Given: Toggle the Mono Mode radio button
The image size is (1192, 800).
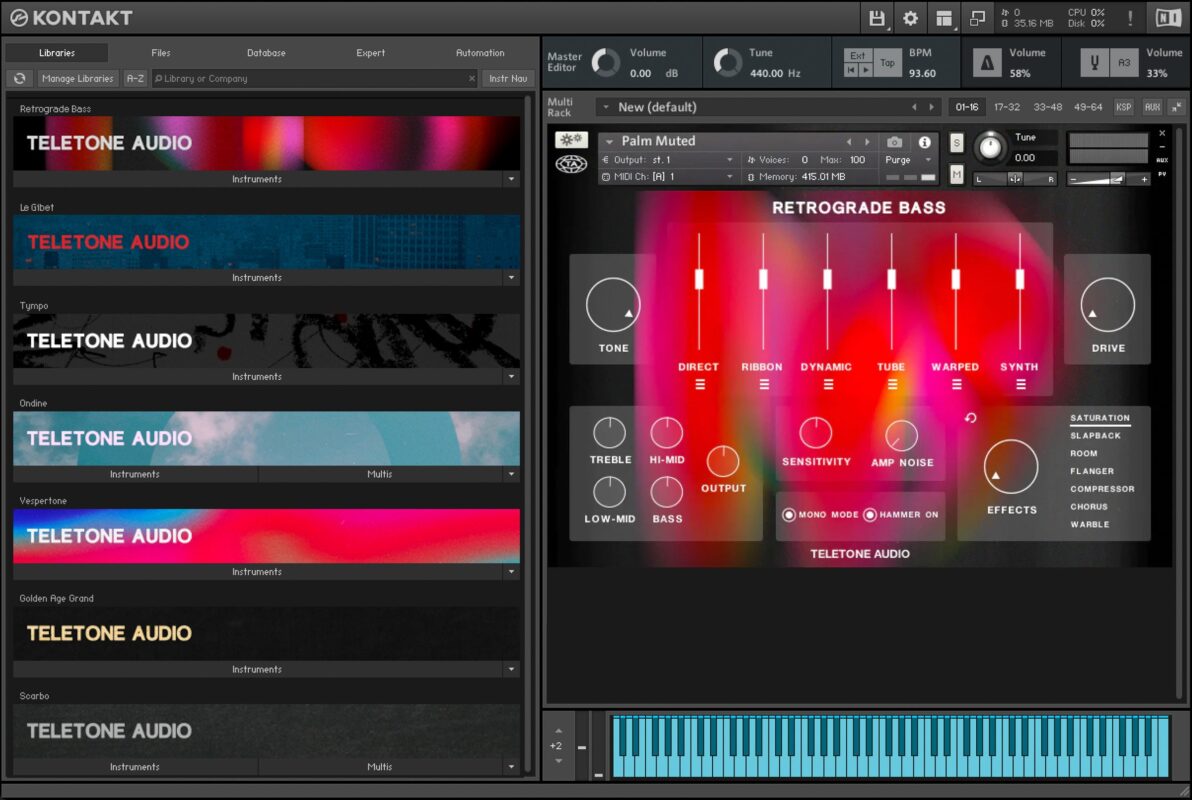Looking at the screenshot, I should 789,515.
